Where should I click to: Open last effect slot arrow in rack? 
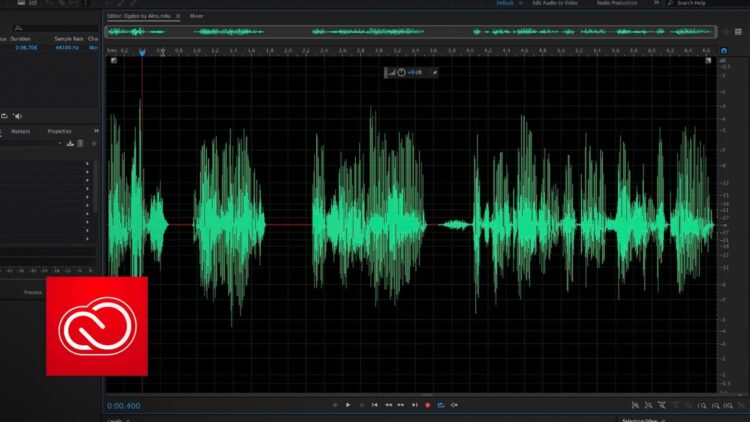(x=88, y=238)
